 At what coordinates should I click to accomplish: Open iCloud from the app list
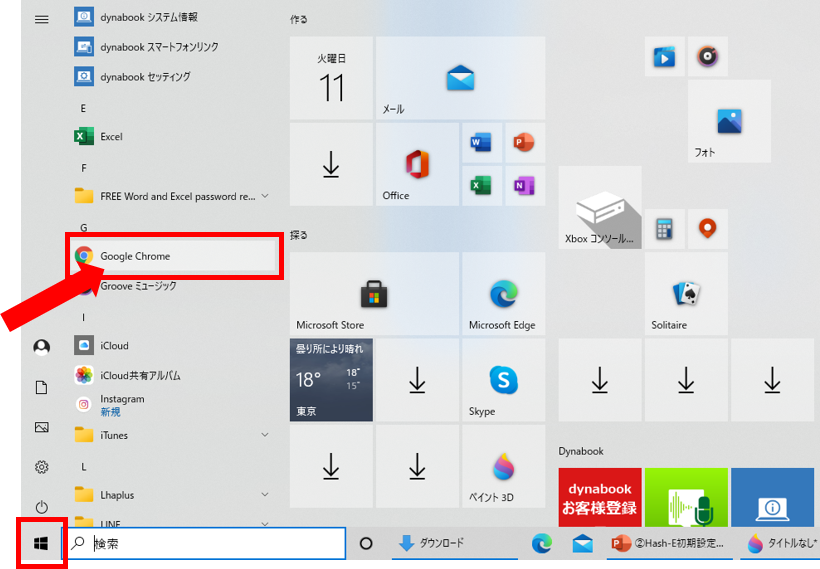(x=174, y=346)
